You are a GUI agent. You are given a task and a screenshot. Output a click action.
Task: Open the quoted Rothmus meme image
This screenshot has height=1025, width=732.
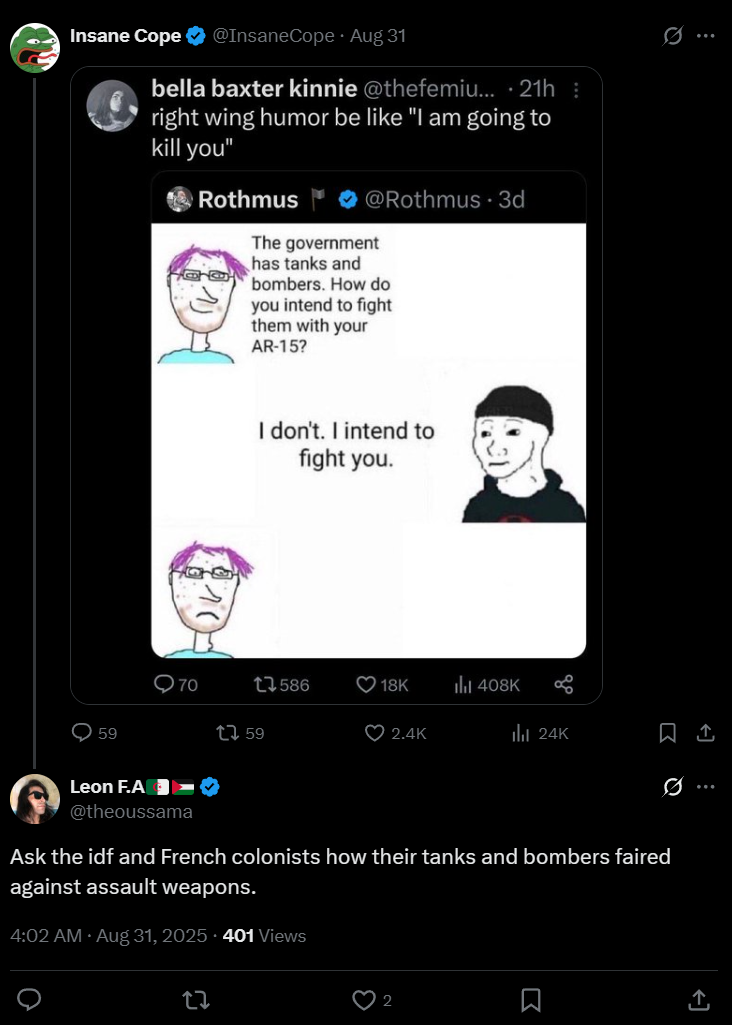pos(368,440)
